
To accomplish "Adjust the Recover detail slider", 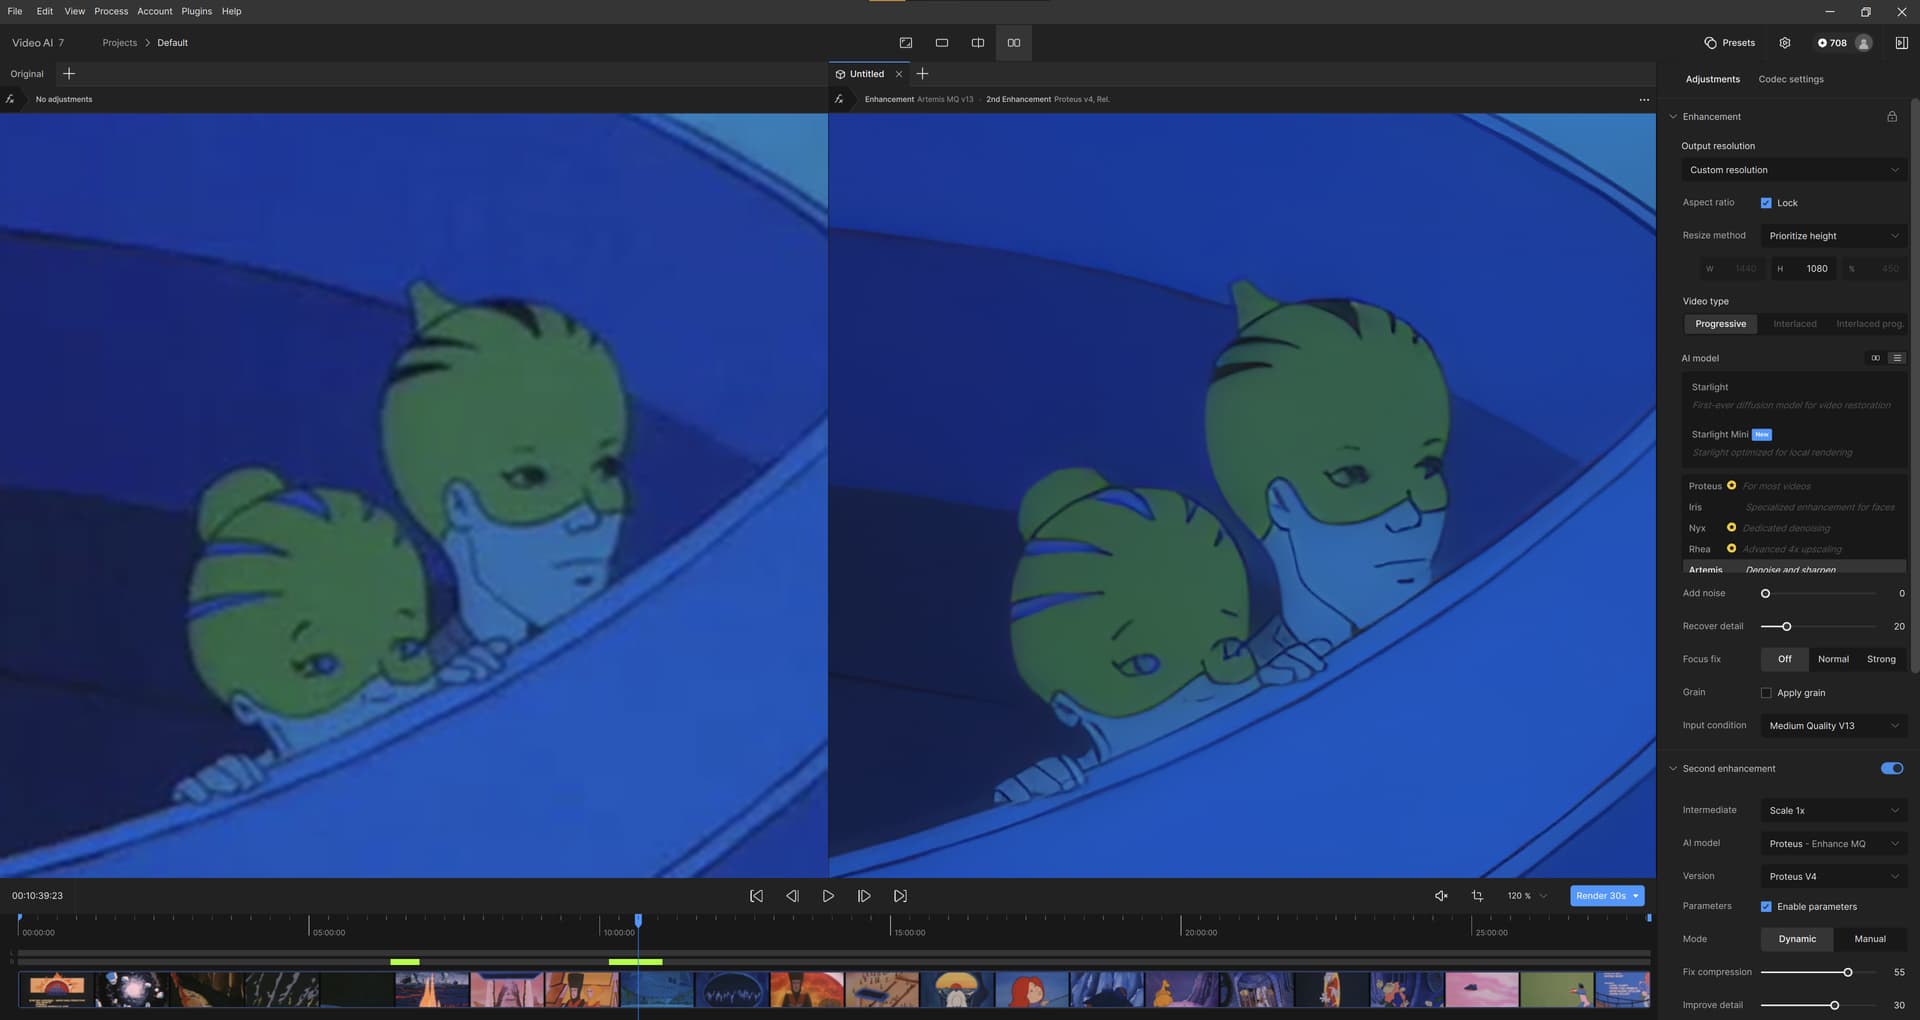I will (x=1786, y=627).
